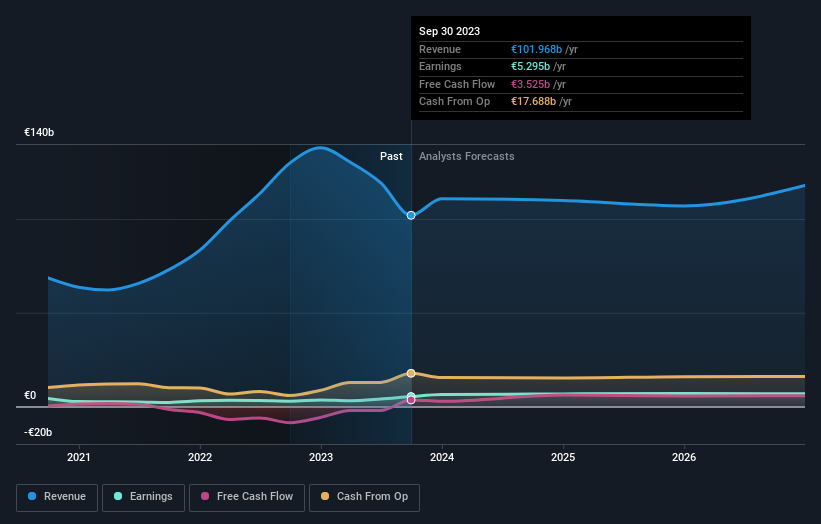Click the 2026 x-axis label
821x524 pixels.
coord(684,458)
